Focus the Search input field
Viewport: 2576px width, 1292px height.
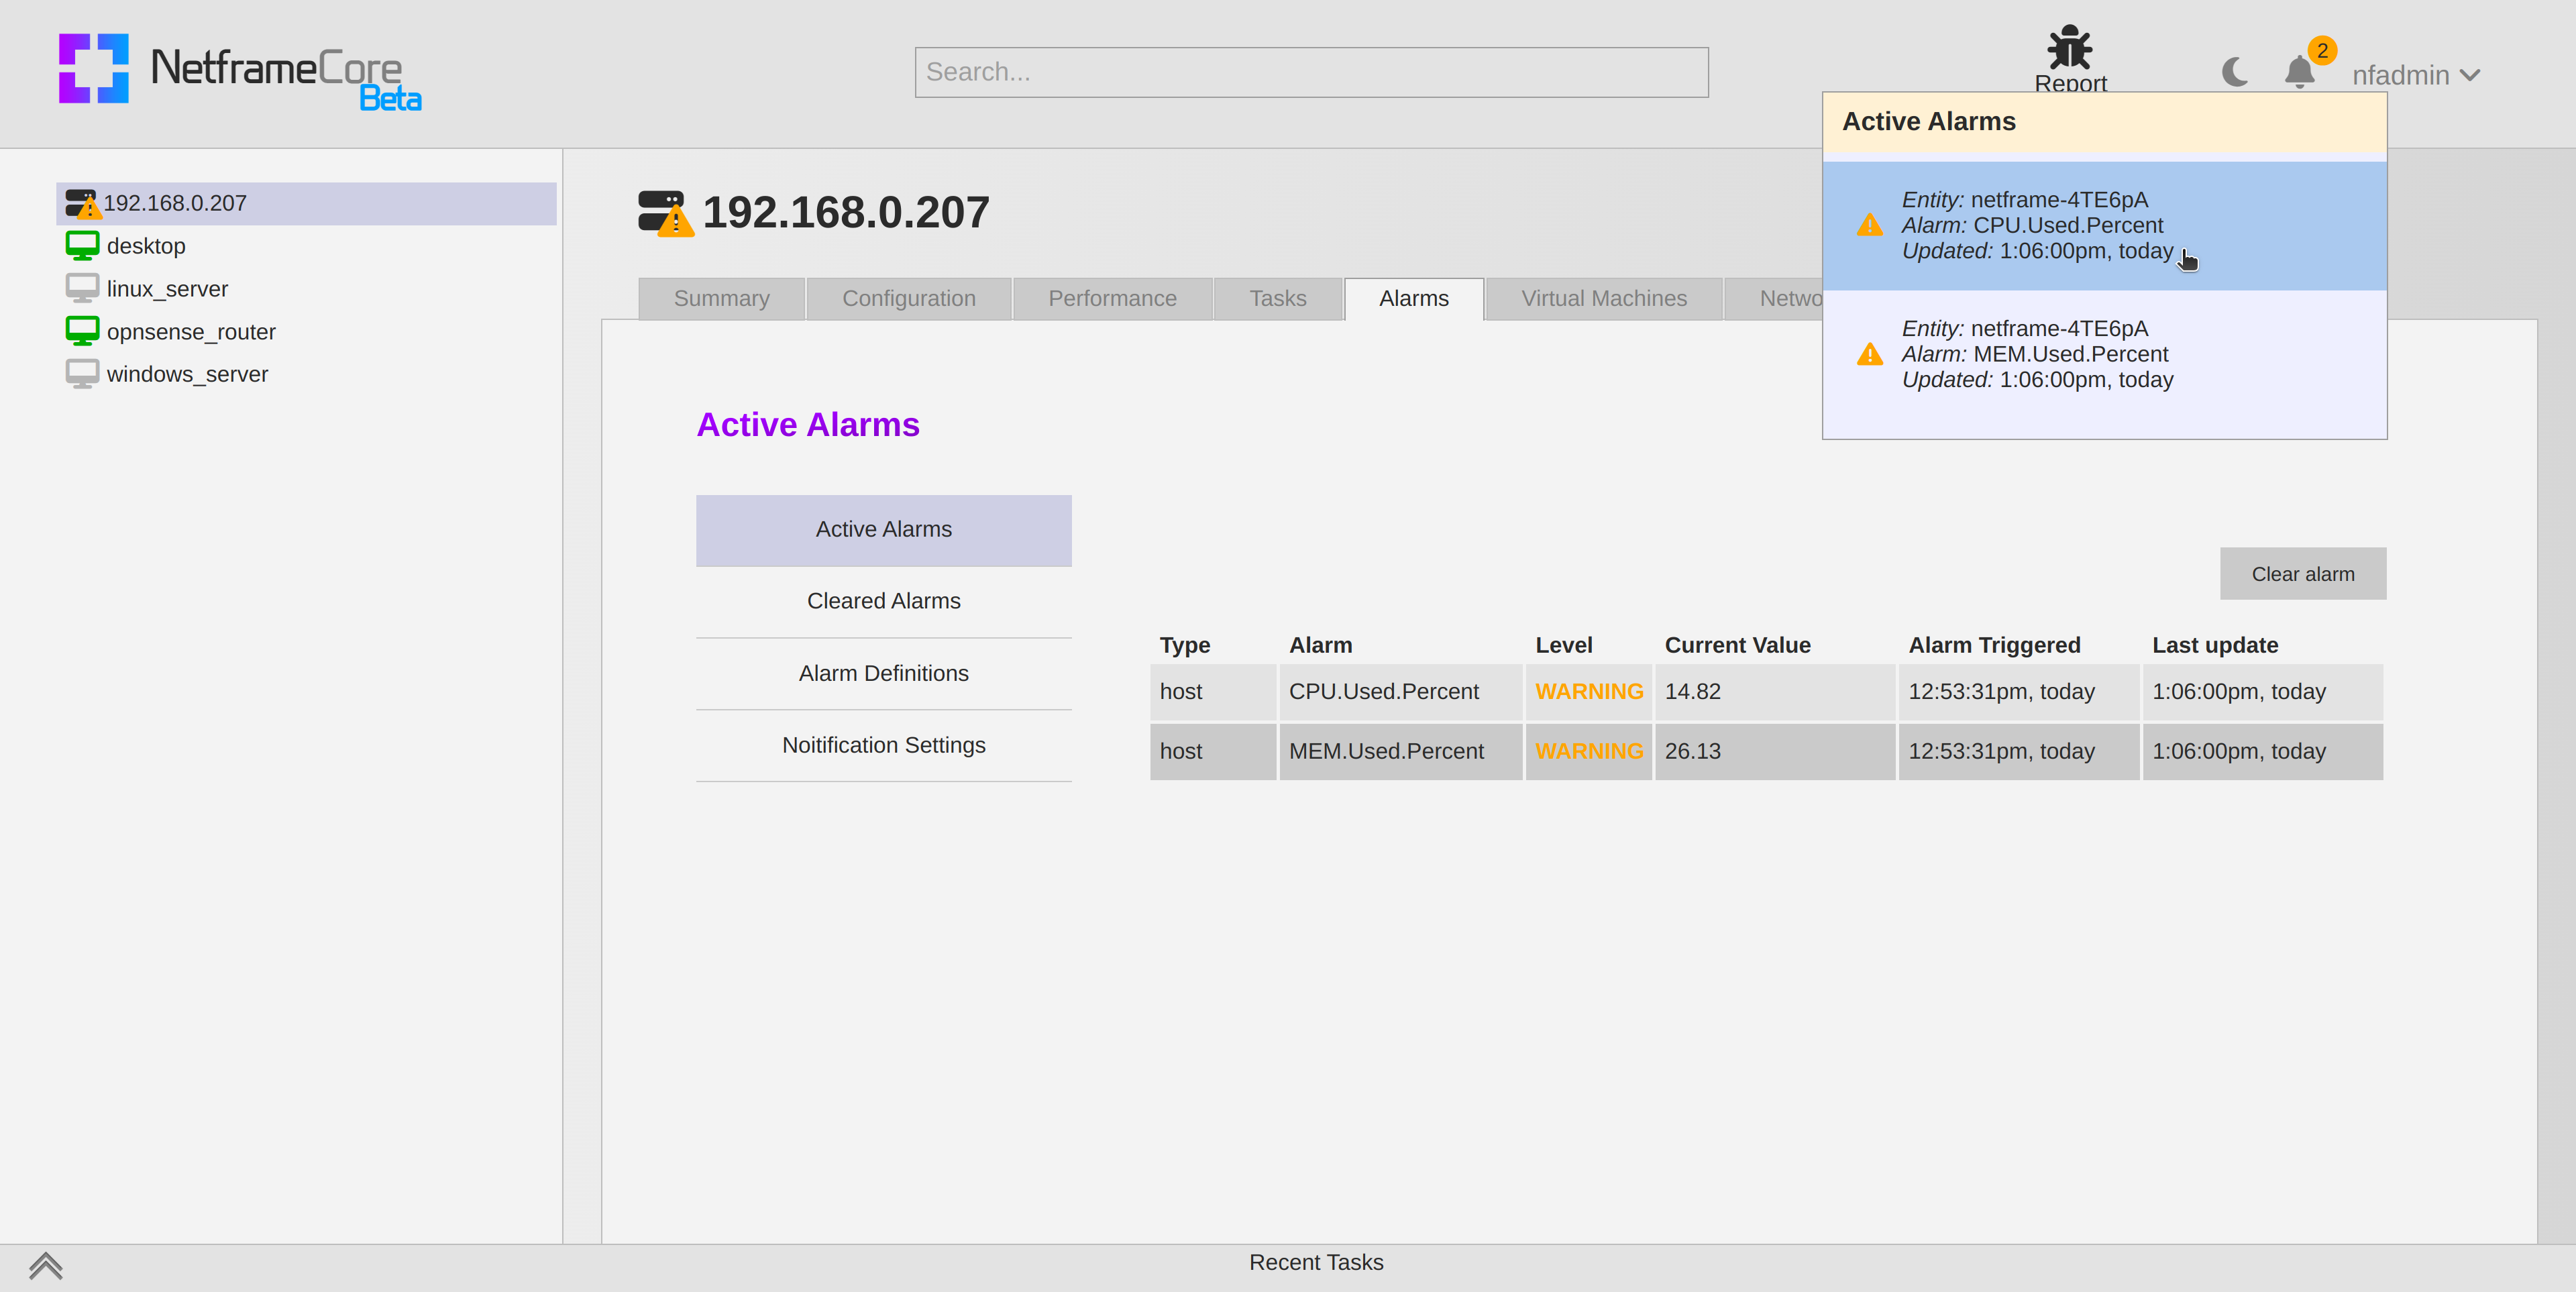[1311, 72]
